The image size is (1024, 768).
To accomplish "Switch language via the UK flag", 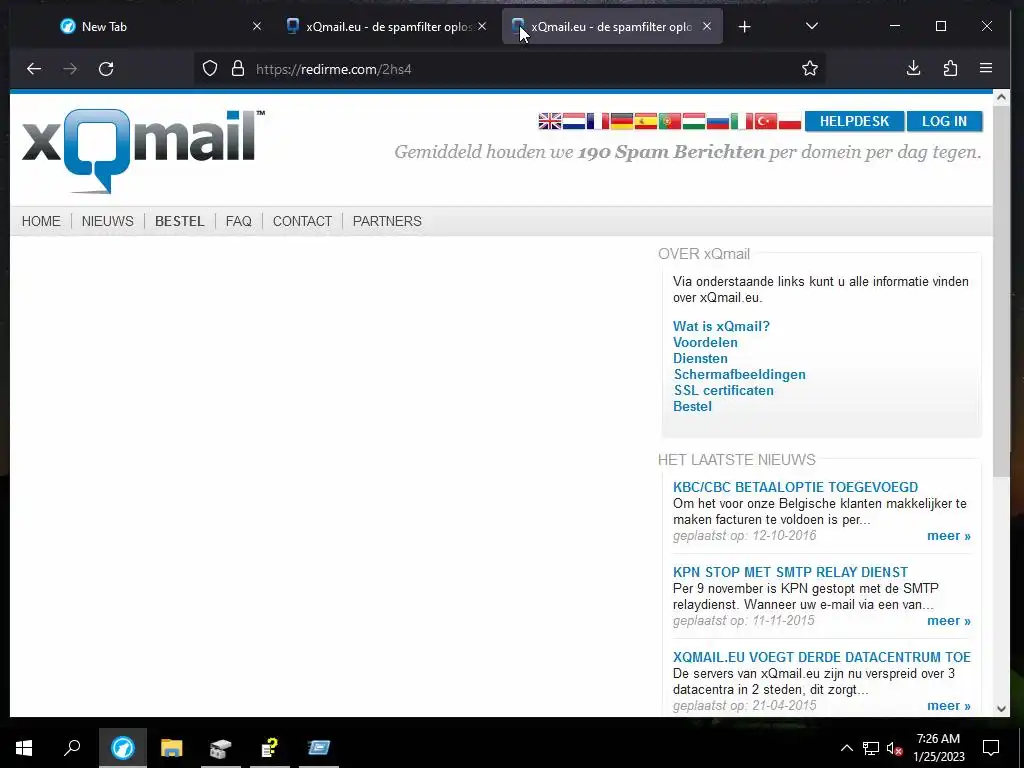I will tap(550, 121).
